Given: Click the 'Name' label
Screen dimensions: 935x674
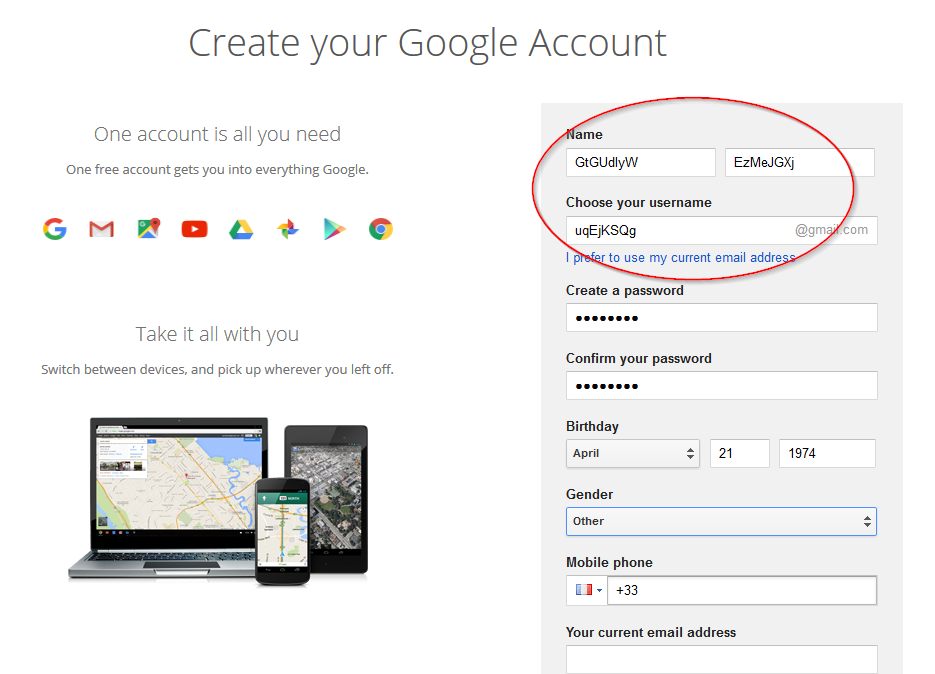Looking at the screenshot, I should pos(584,135).
